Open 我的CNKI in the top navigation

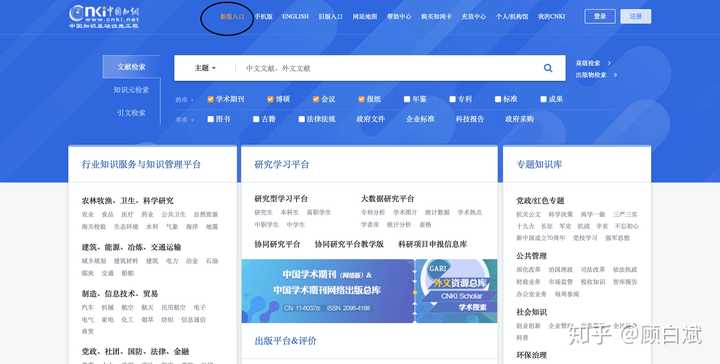tap(551, 17)
